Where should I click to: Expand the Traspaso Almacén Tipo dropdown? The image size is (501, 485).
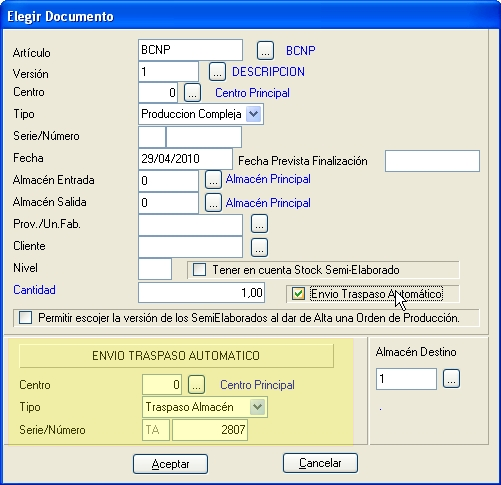[x=258, y=407]
